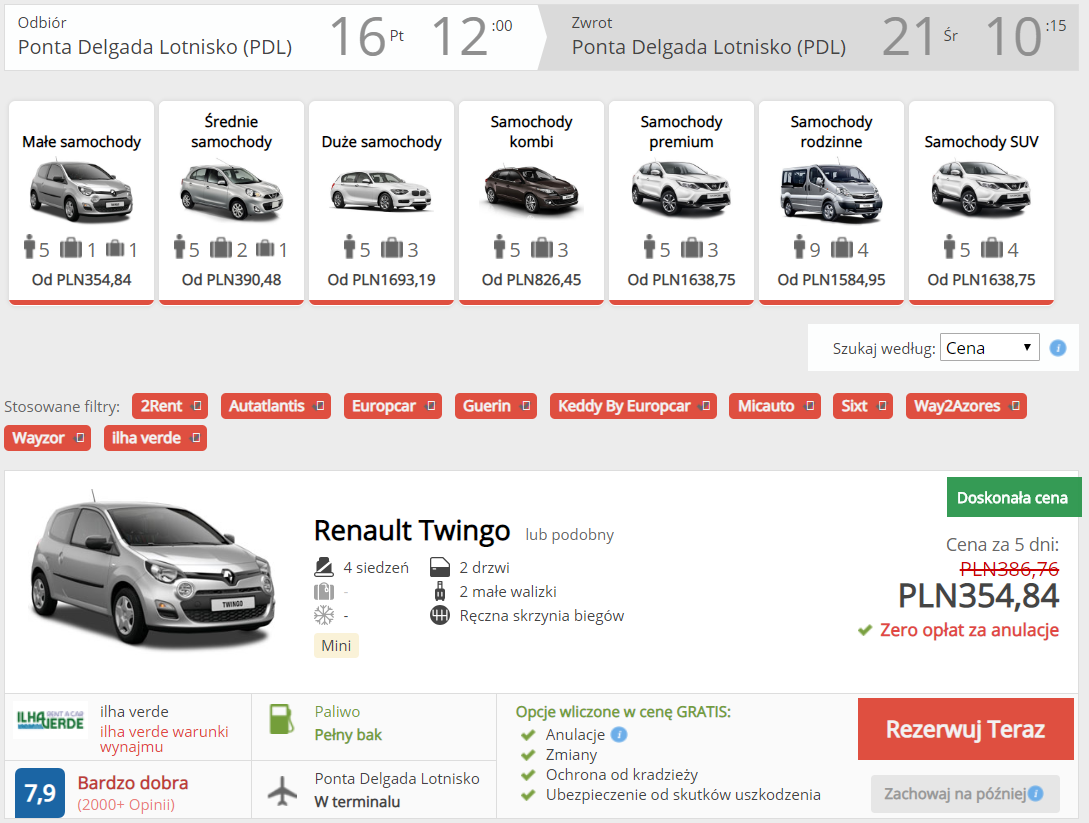Screen dimensions: 1089x823
Task: Click the Renault Twingo car image
Action: [x=153, y=571]
